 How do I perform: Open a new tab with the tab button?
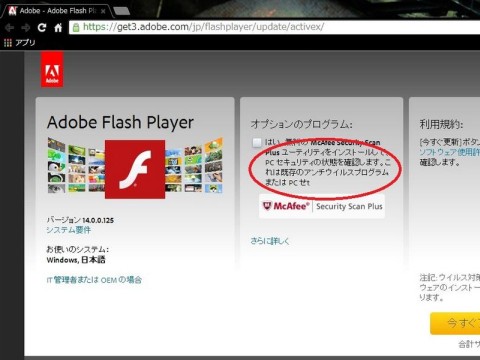122,11
